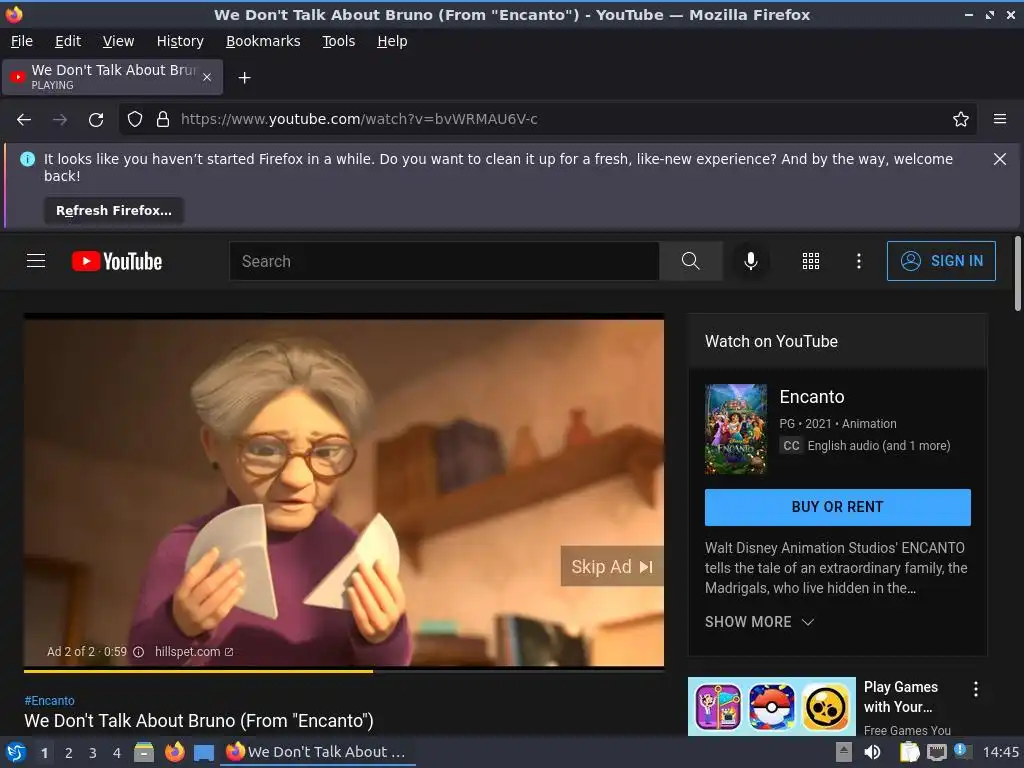This screenshot has width=1024, height=768.
Task: Open the Encanto movie poster thumbnail
Action: (x=735, y=429)
